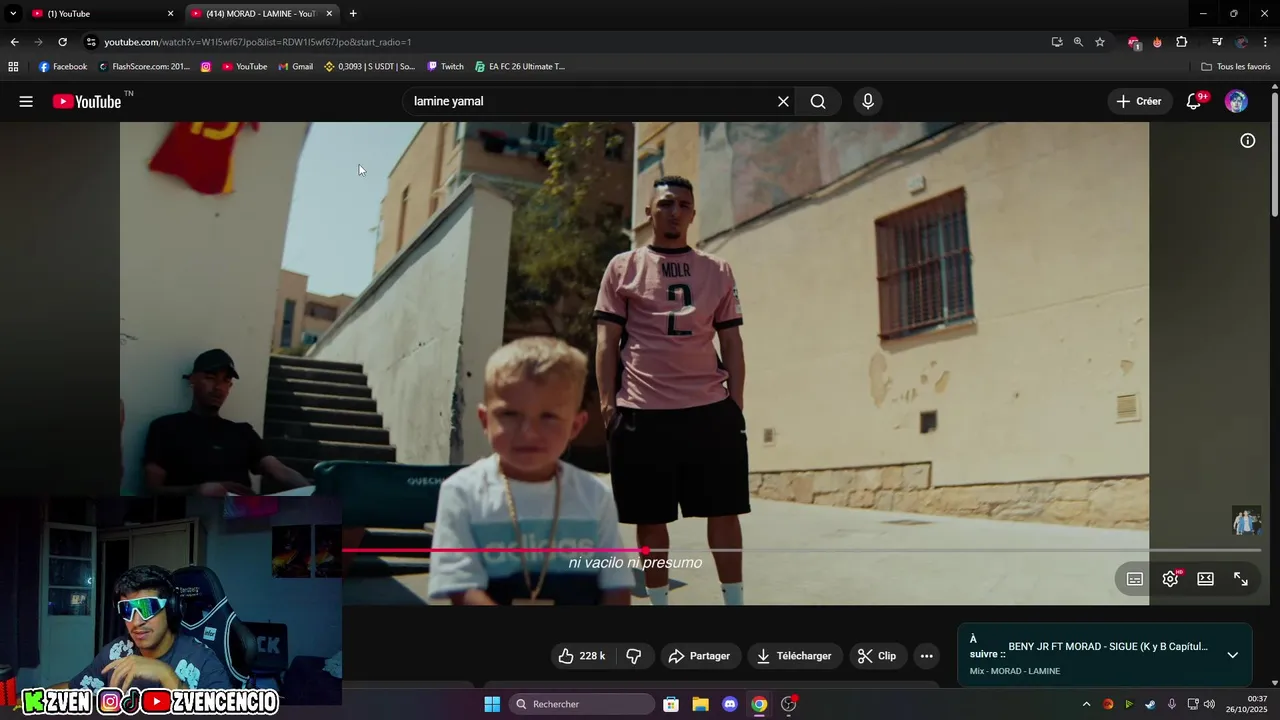Screen dimensions: 1280x720
Task: Open the Créer button
Action: pos(1140,101)
